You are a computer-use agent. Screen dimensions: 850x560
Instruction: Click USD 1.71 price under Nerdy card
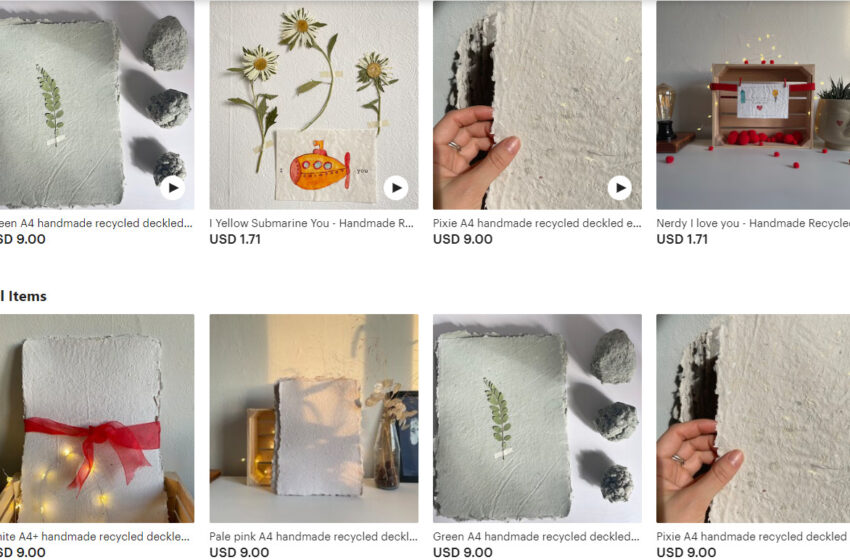[682, 239]
